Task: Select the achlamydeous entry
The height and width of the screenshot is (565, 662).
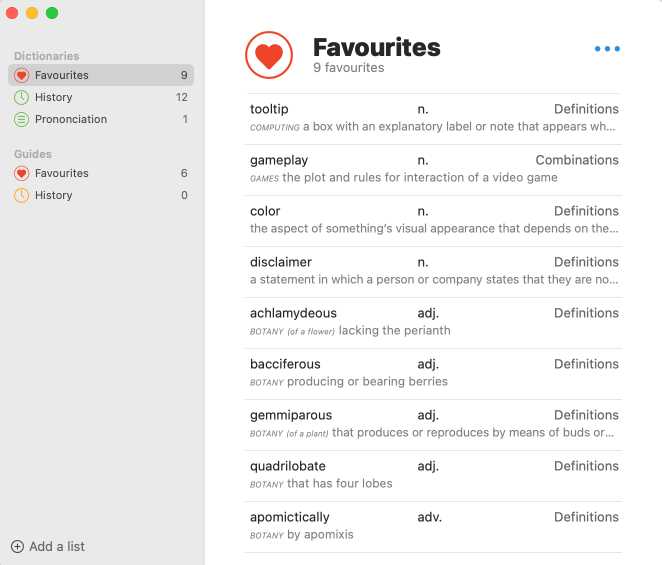Action: [433, 322]
